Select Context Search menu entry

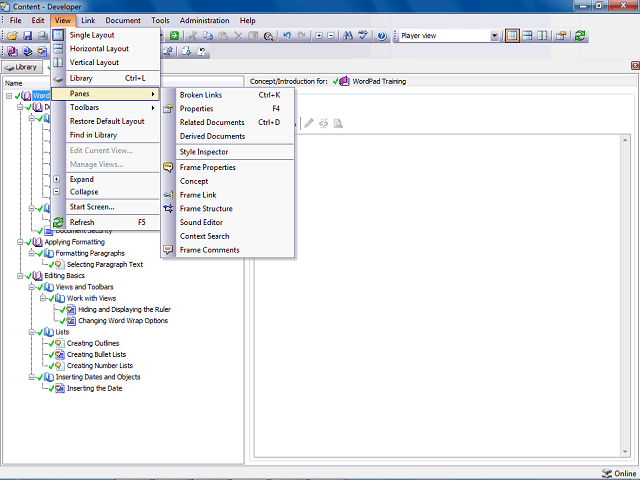click(x=229, y=236)
